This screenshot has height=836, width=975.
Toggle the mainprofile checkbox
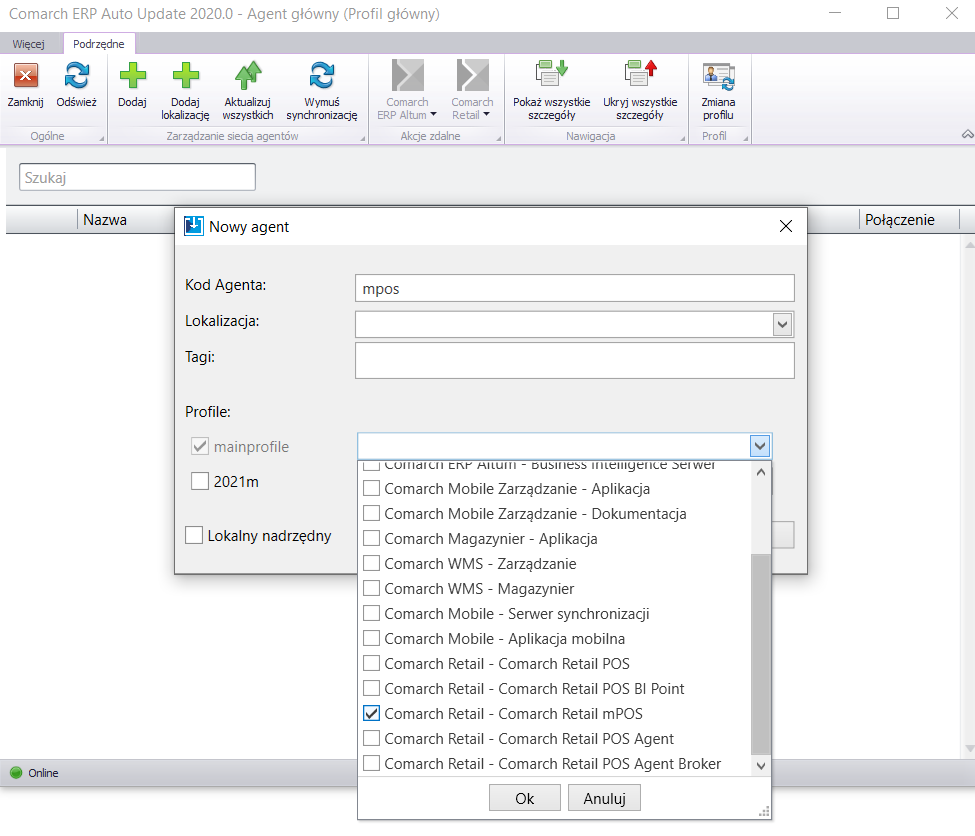(200, 446)
